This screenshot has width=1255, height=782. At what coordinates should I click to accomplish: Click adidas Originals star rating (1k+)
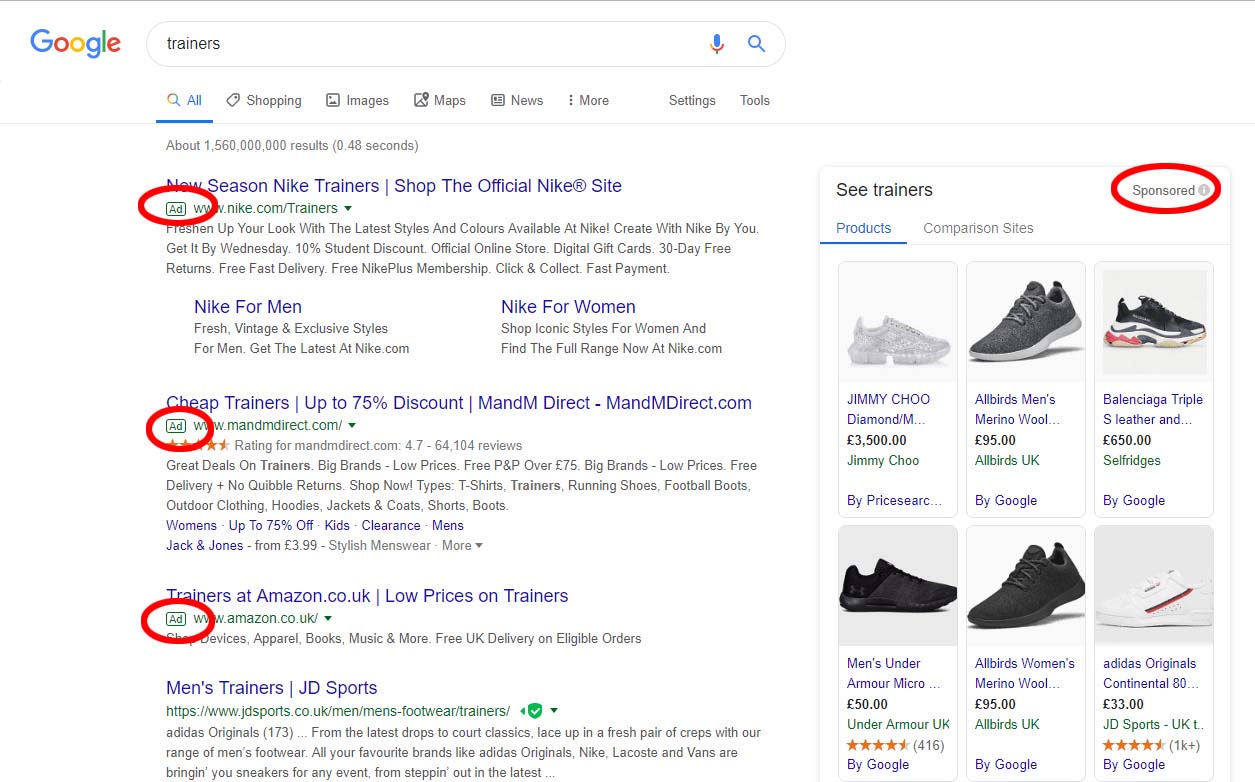[x=1134, y=745]
